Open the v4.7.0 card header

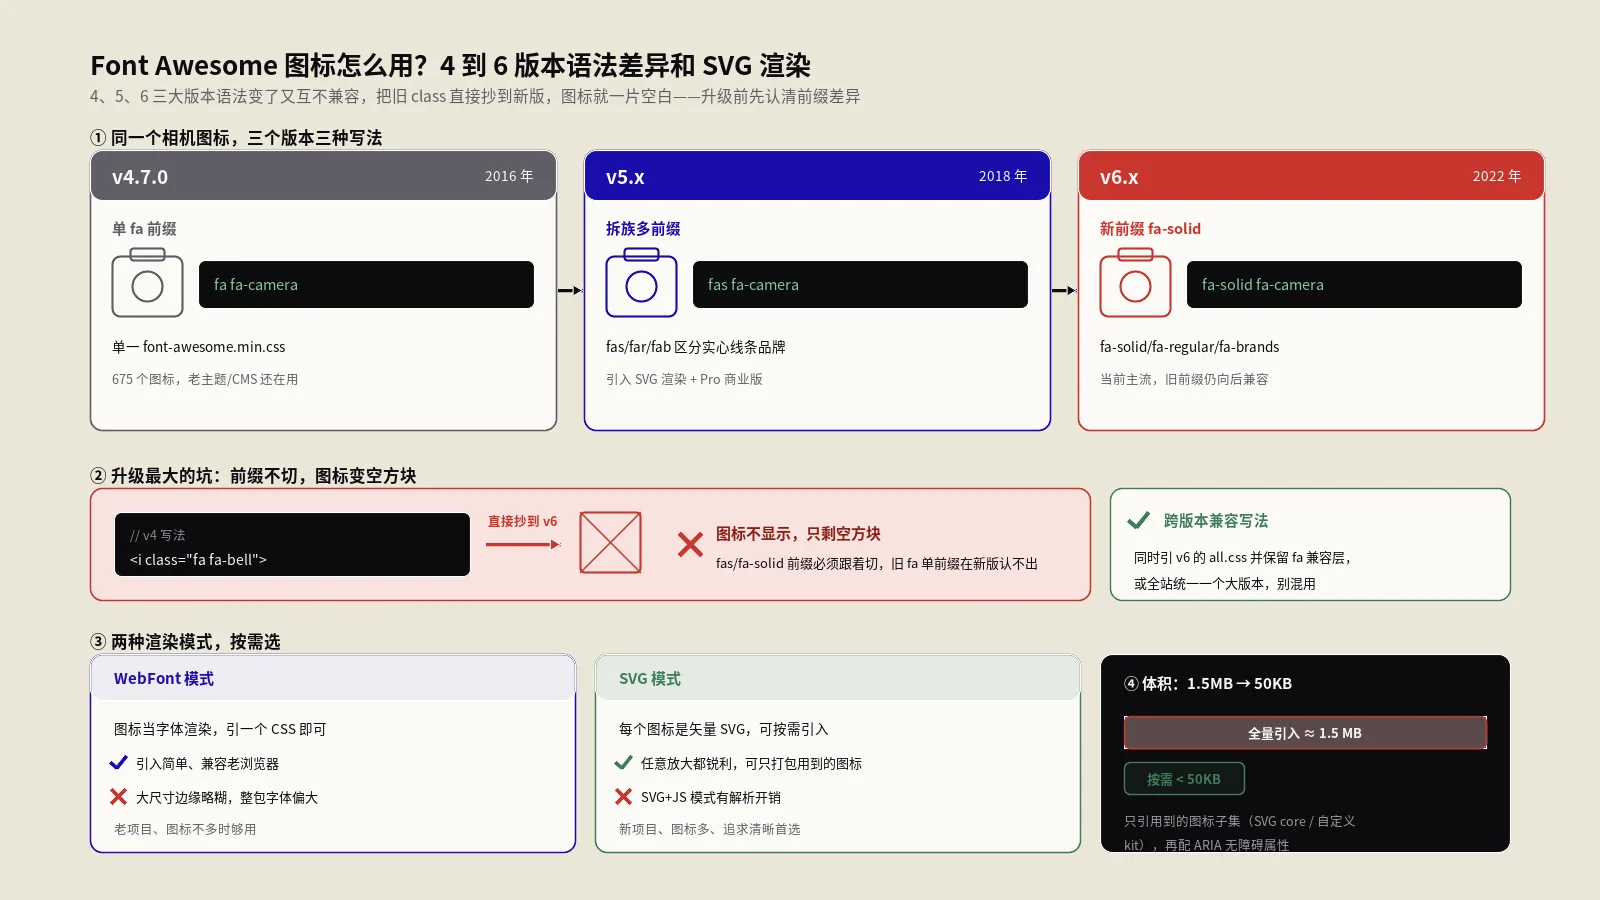(323, 176)
